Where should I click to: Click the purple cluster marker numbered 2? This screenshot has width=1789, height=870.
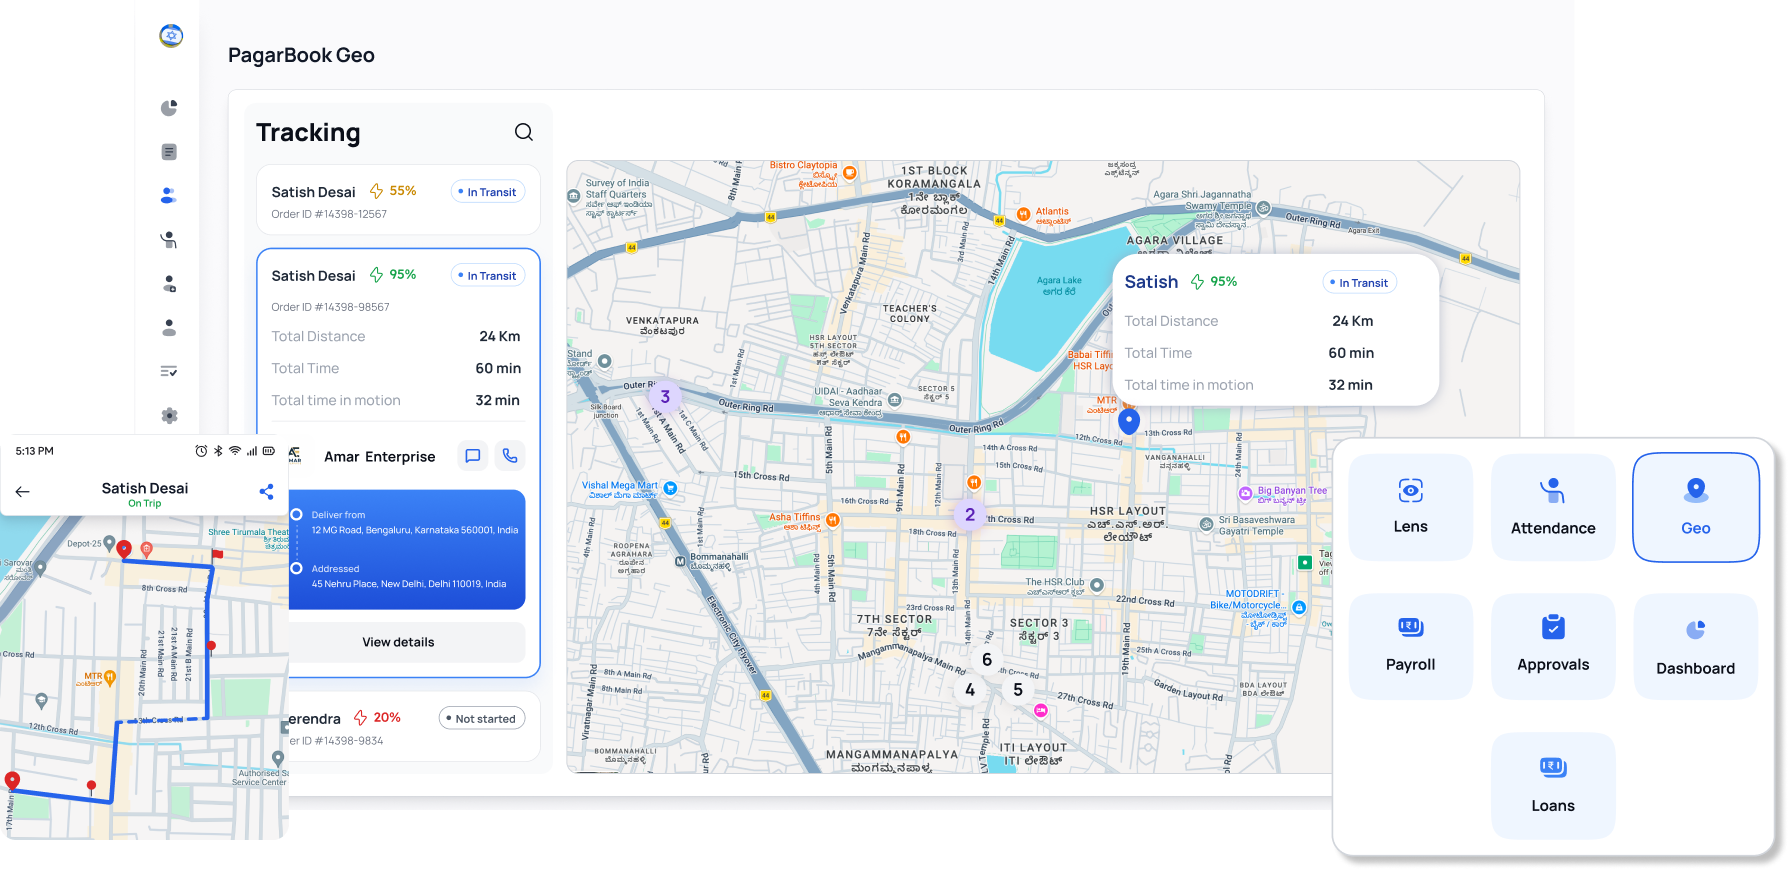coord(970,515)
